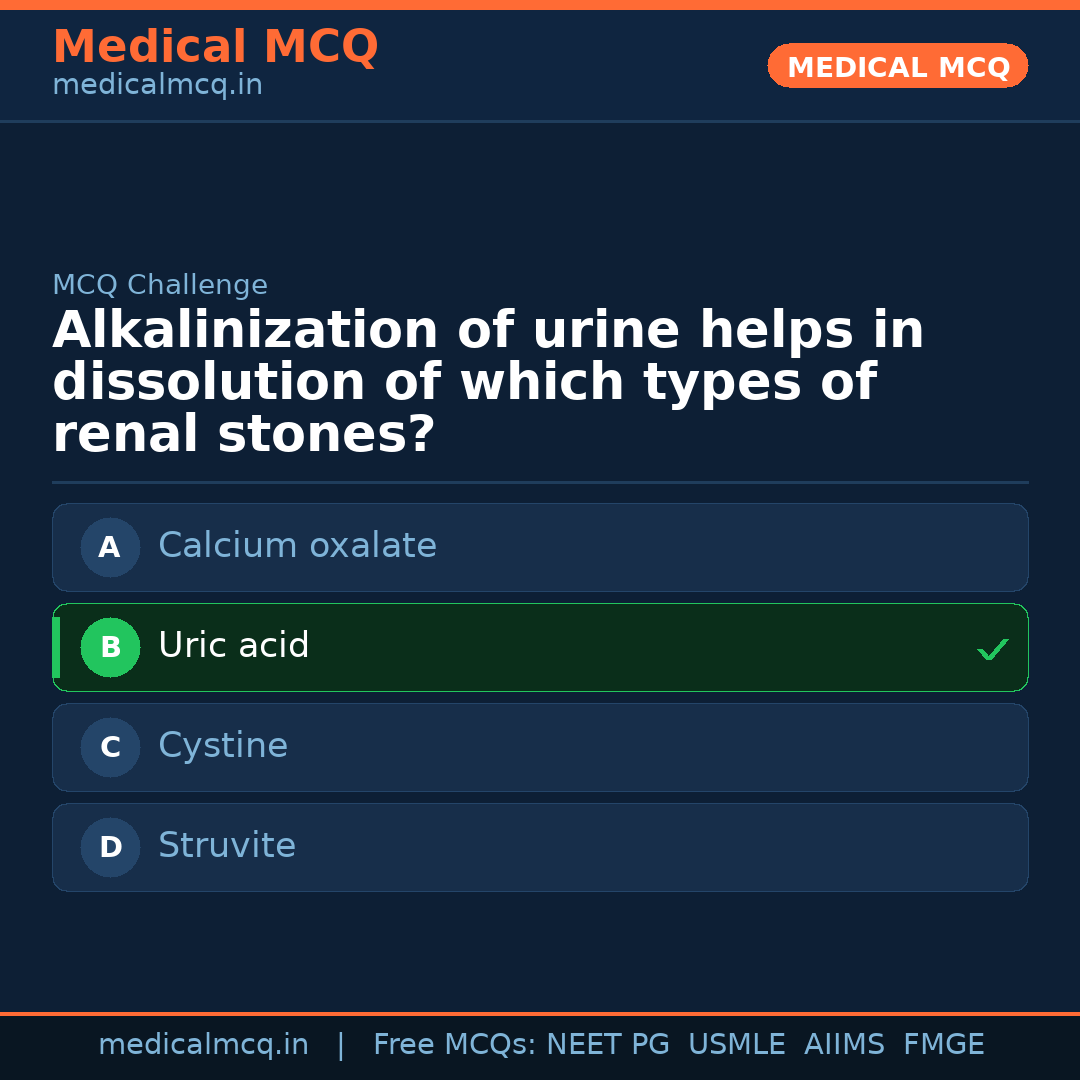
Task: Click the circular C badge icon
Action: coord(110,747)
